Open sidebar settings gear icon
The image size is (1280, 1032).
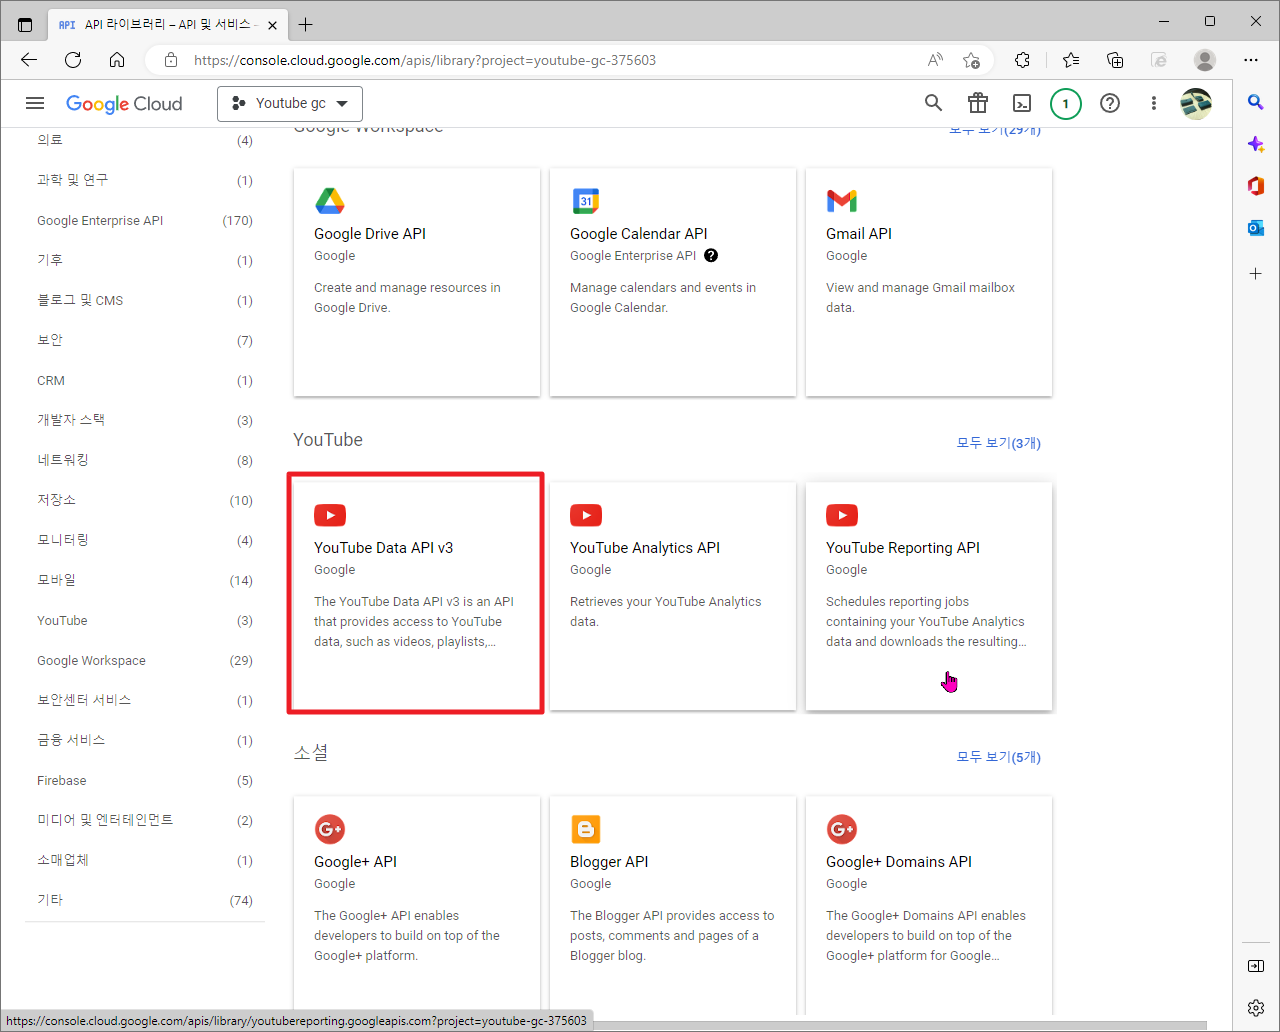[x=1256, y=1007]
